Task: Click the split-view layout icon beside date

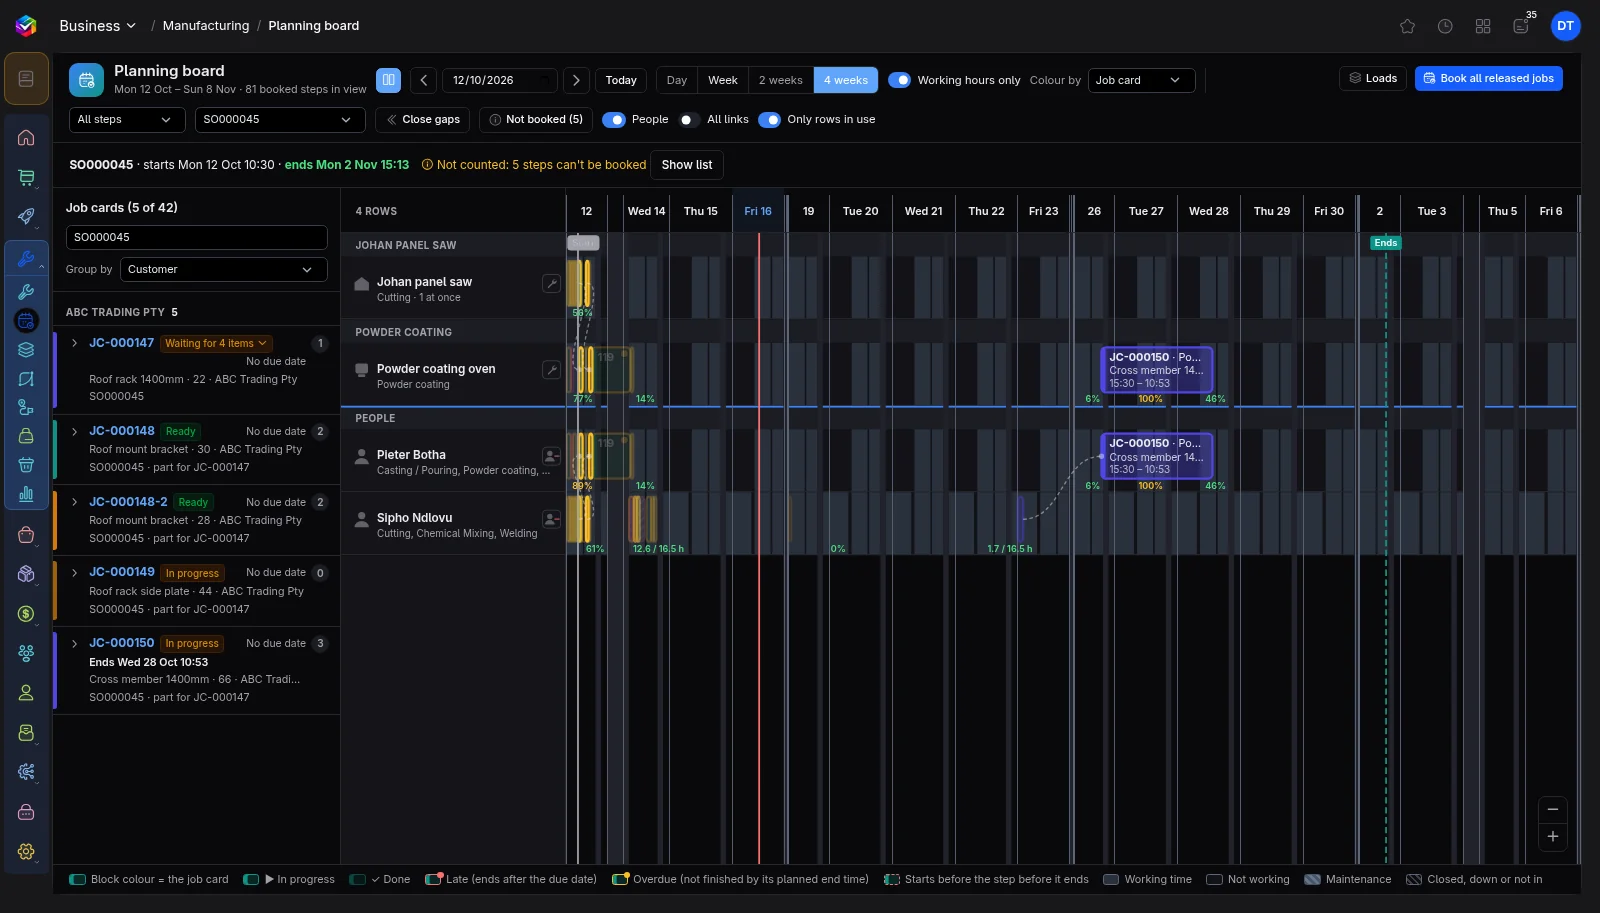Action: point(388,80)
